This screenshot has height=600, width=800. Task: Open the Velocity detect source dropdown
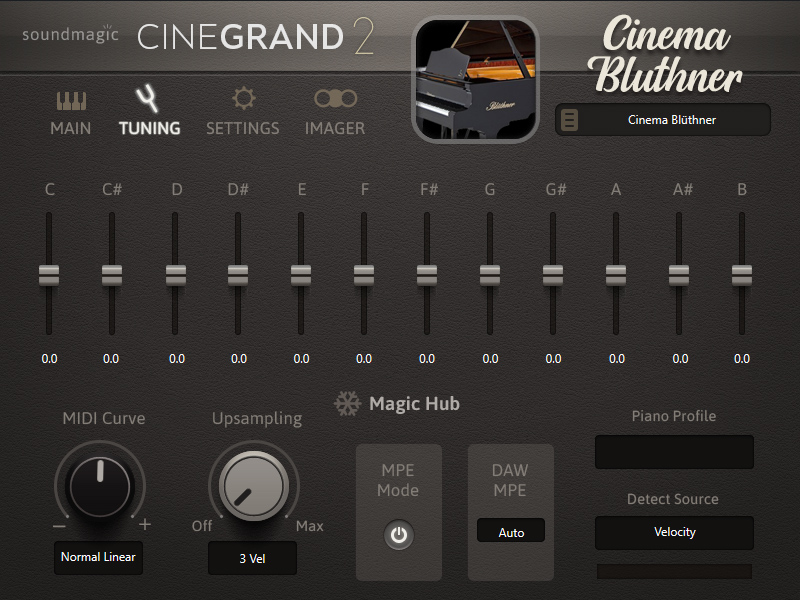[x=674, y=532]
